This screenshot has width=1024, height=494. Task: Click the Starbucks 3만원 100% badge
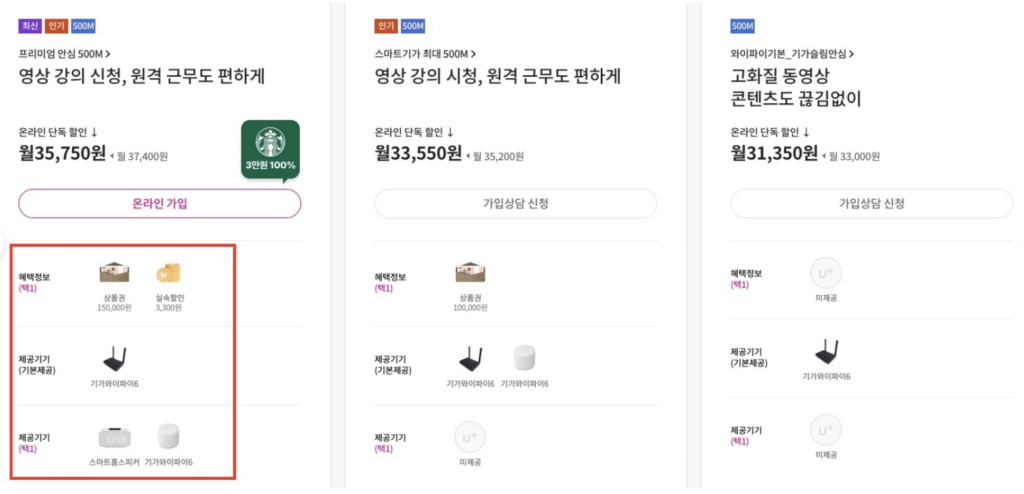click(269, 149)
